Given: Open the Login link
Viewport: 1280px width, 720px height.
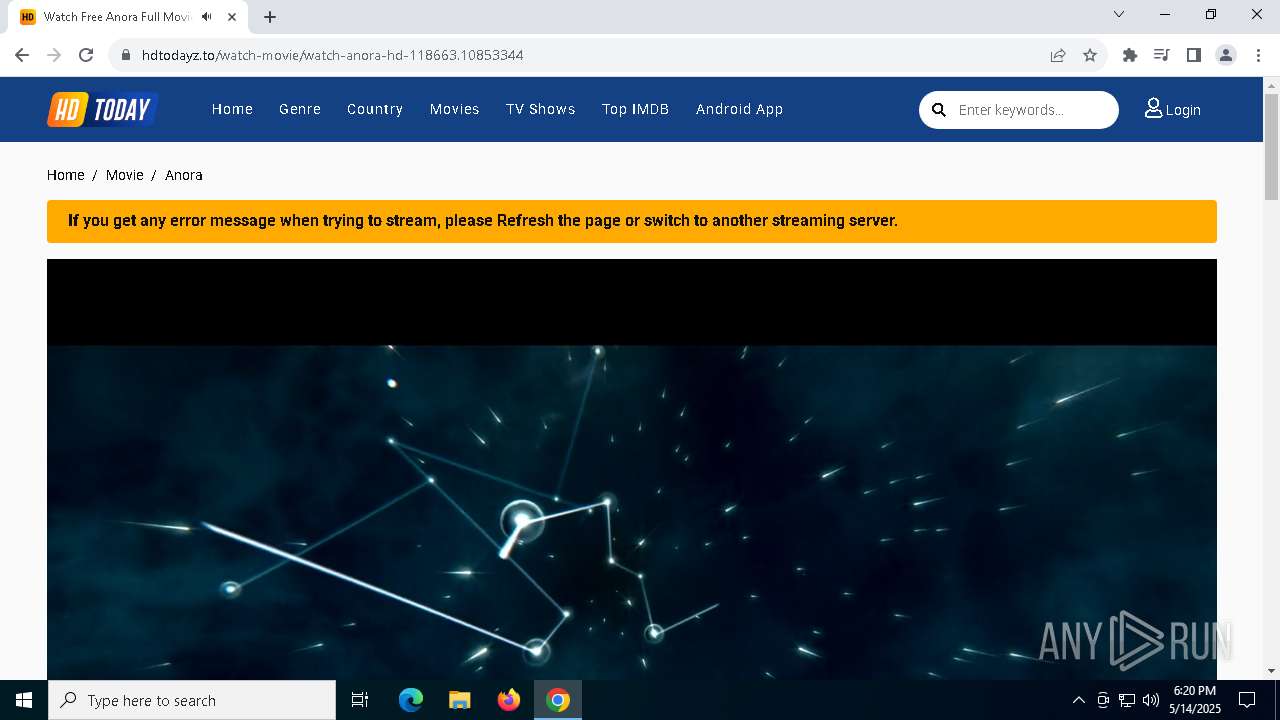Looking at the screenshot, I should (1173, 109).
